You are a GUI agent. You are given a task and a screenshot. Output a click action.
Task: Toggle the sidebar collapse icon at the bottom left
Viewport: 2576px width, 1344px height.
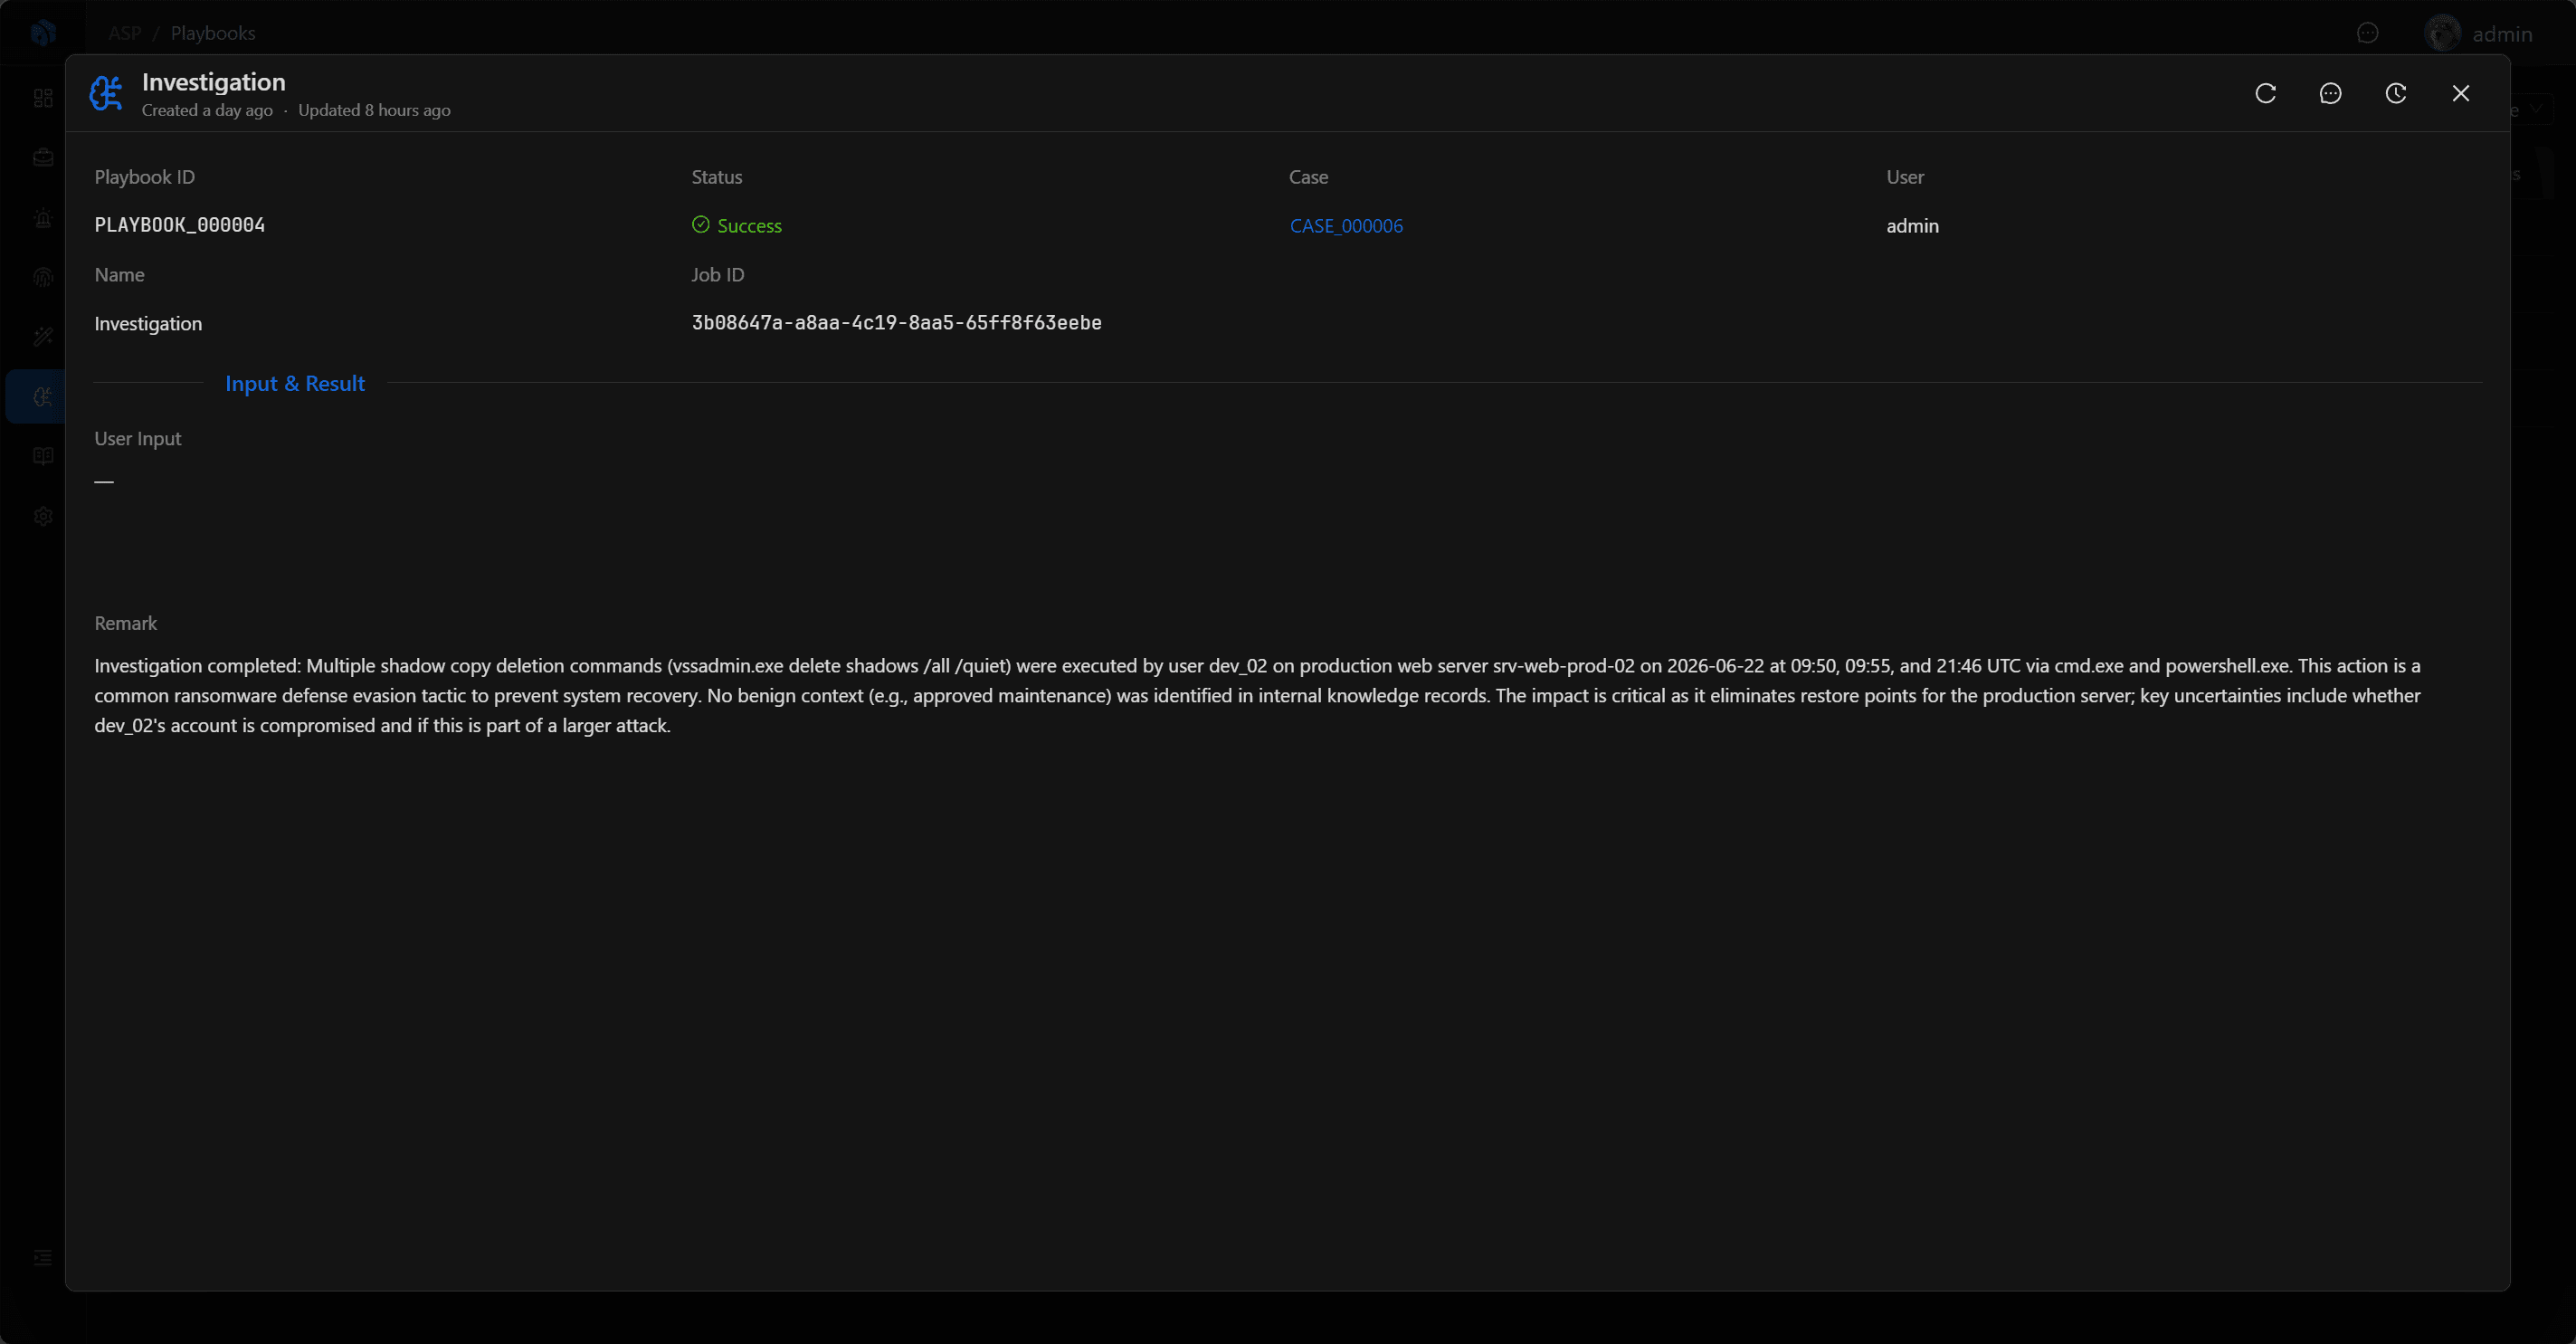[43, 1257]
